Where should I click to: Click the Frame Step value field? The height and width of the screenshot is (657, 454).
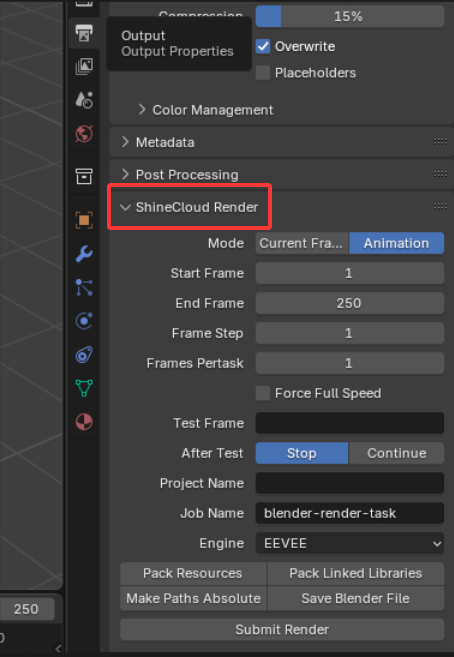[x=350, y=333]
